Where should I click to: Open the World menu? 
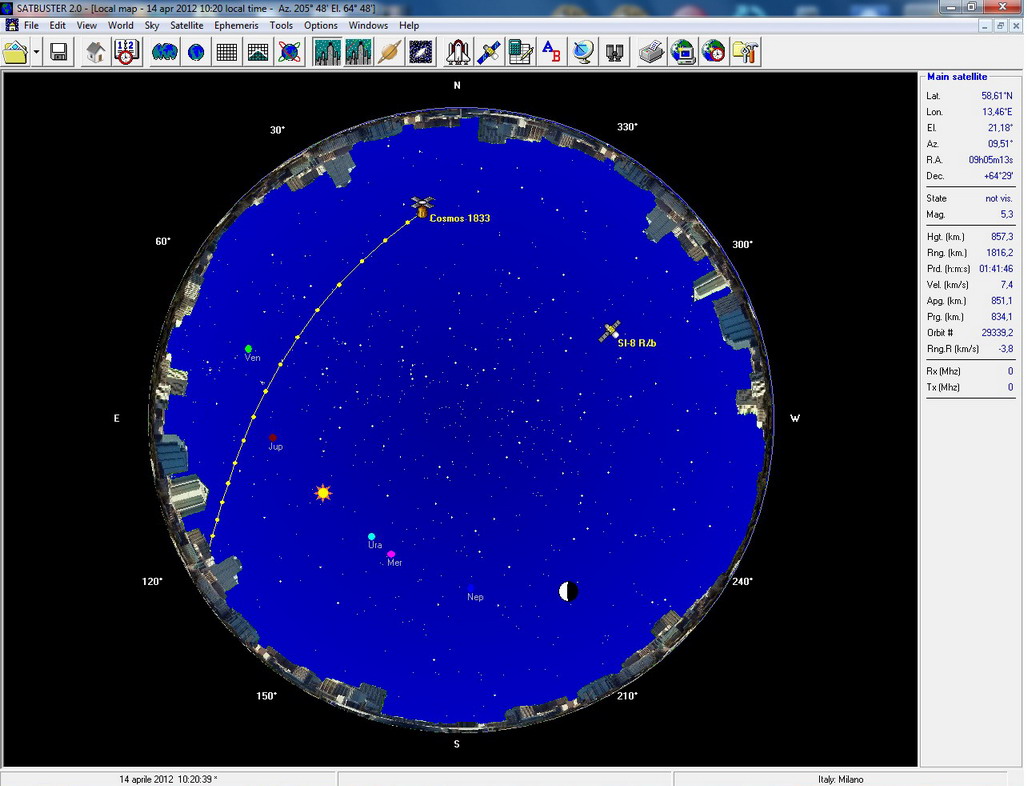pos(121,26)
